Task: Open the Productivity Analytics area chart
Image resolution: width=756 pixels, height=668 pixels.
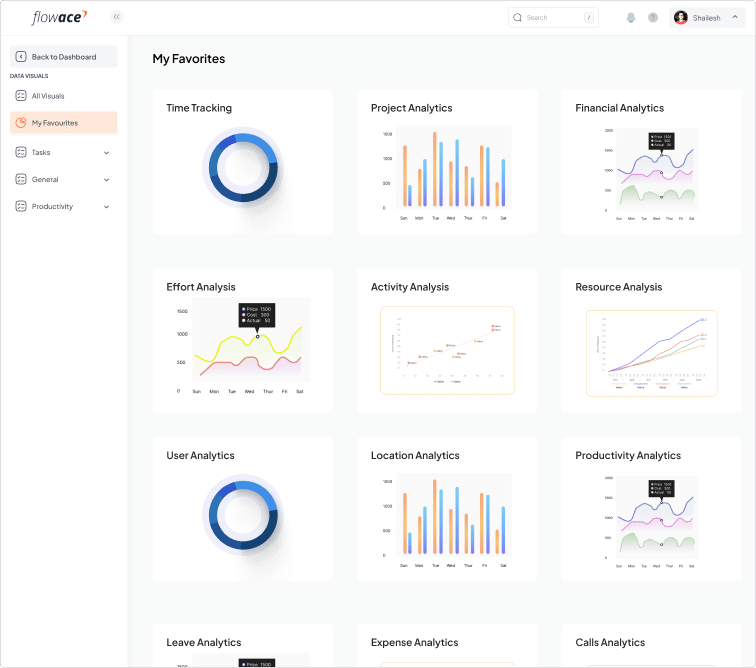Action: (x=651, y=522)
